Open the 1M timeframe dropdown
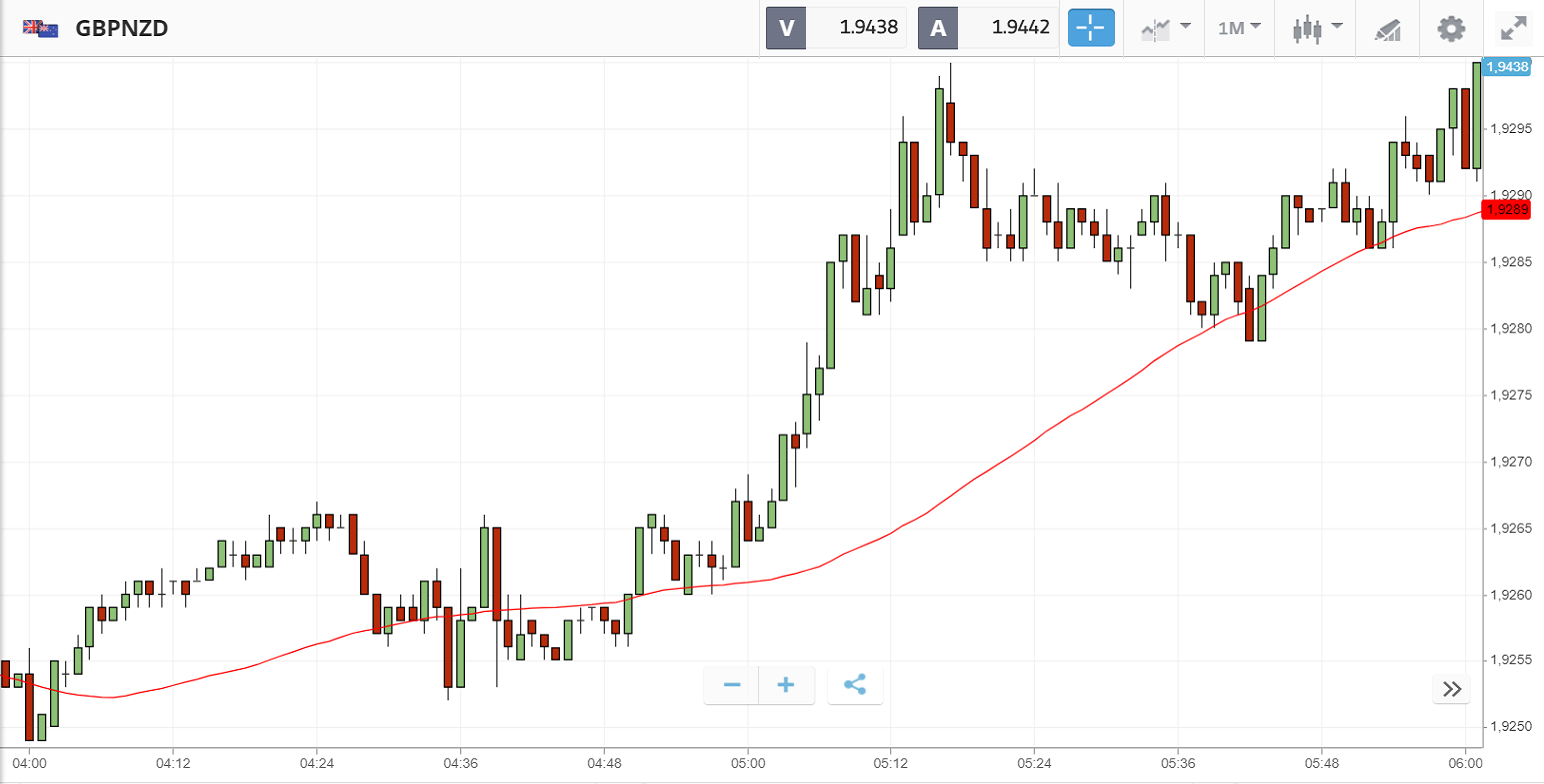Screen dimensions: 1544x784 point(1239,28)
